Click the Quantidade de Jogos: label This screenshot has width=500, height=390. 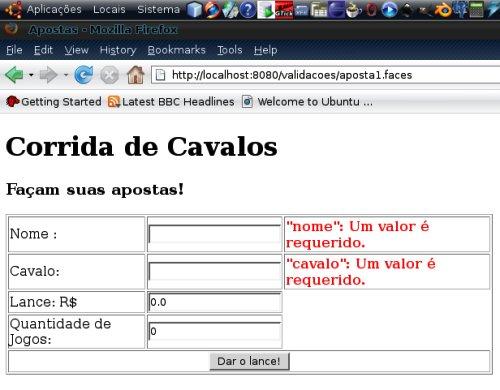(x=60, y=331)
